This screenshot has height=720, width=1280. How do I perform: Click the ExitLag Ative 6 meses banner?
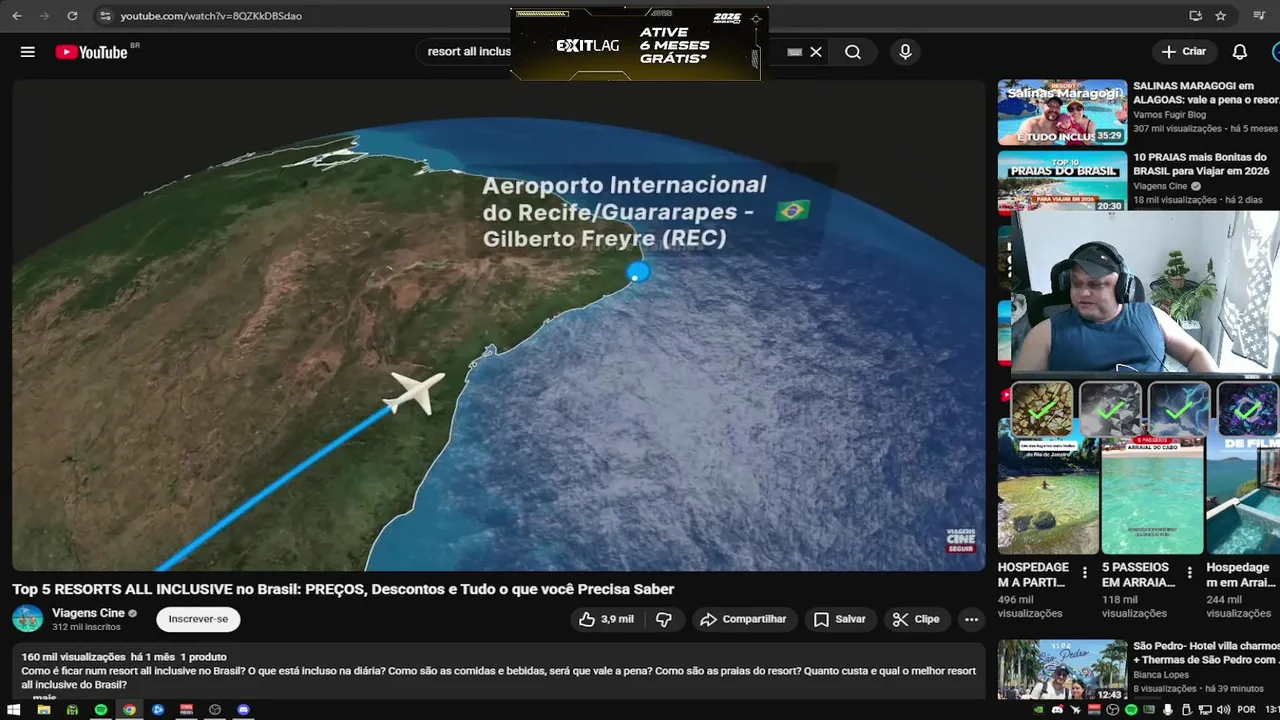tap(638, 45)
